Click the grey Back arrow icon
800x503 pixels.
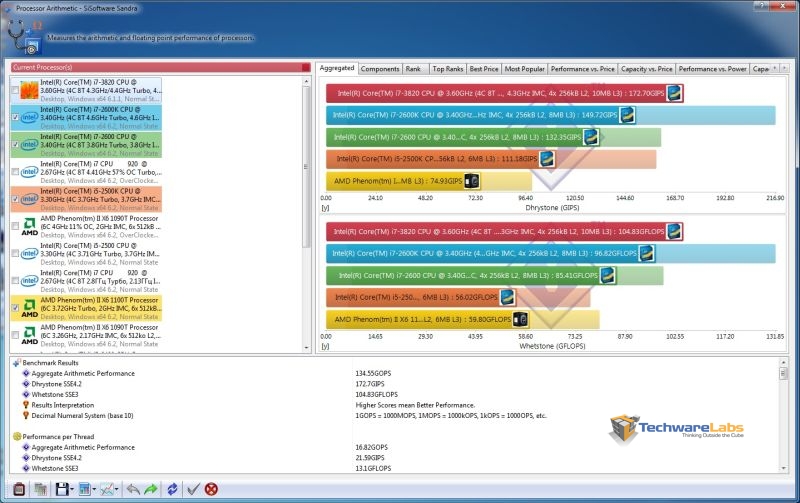(133, 489)
